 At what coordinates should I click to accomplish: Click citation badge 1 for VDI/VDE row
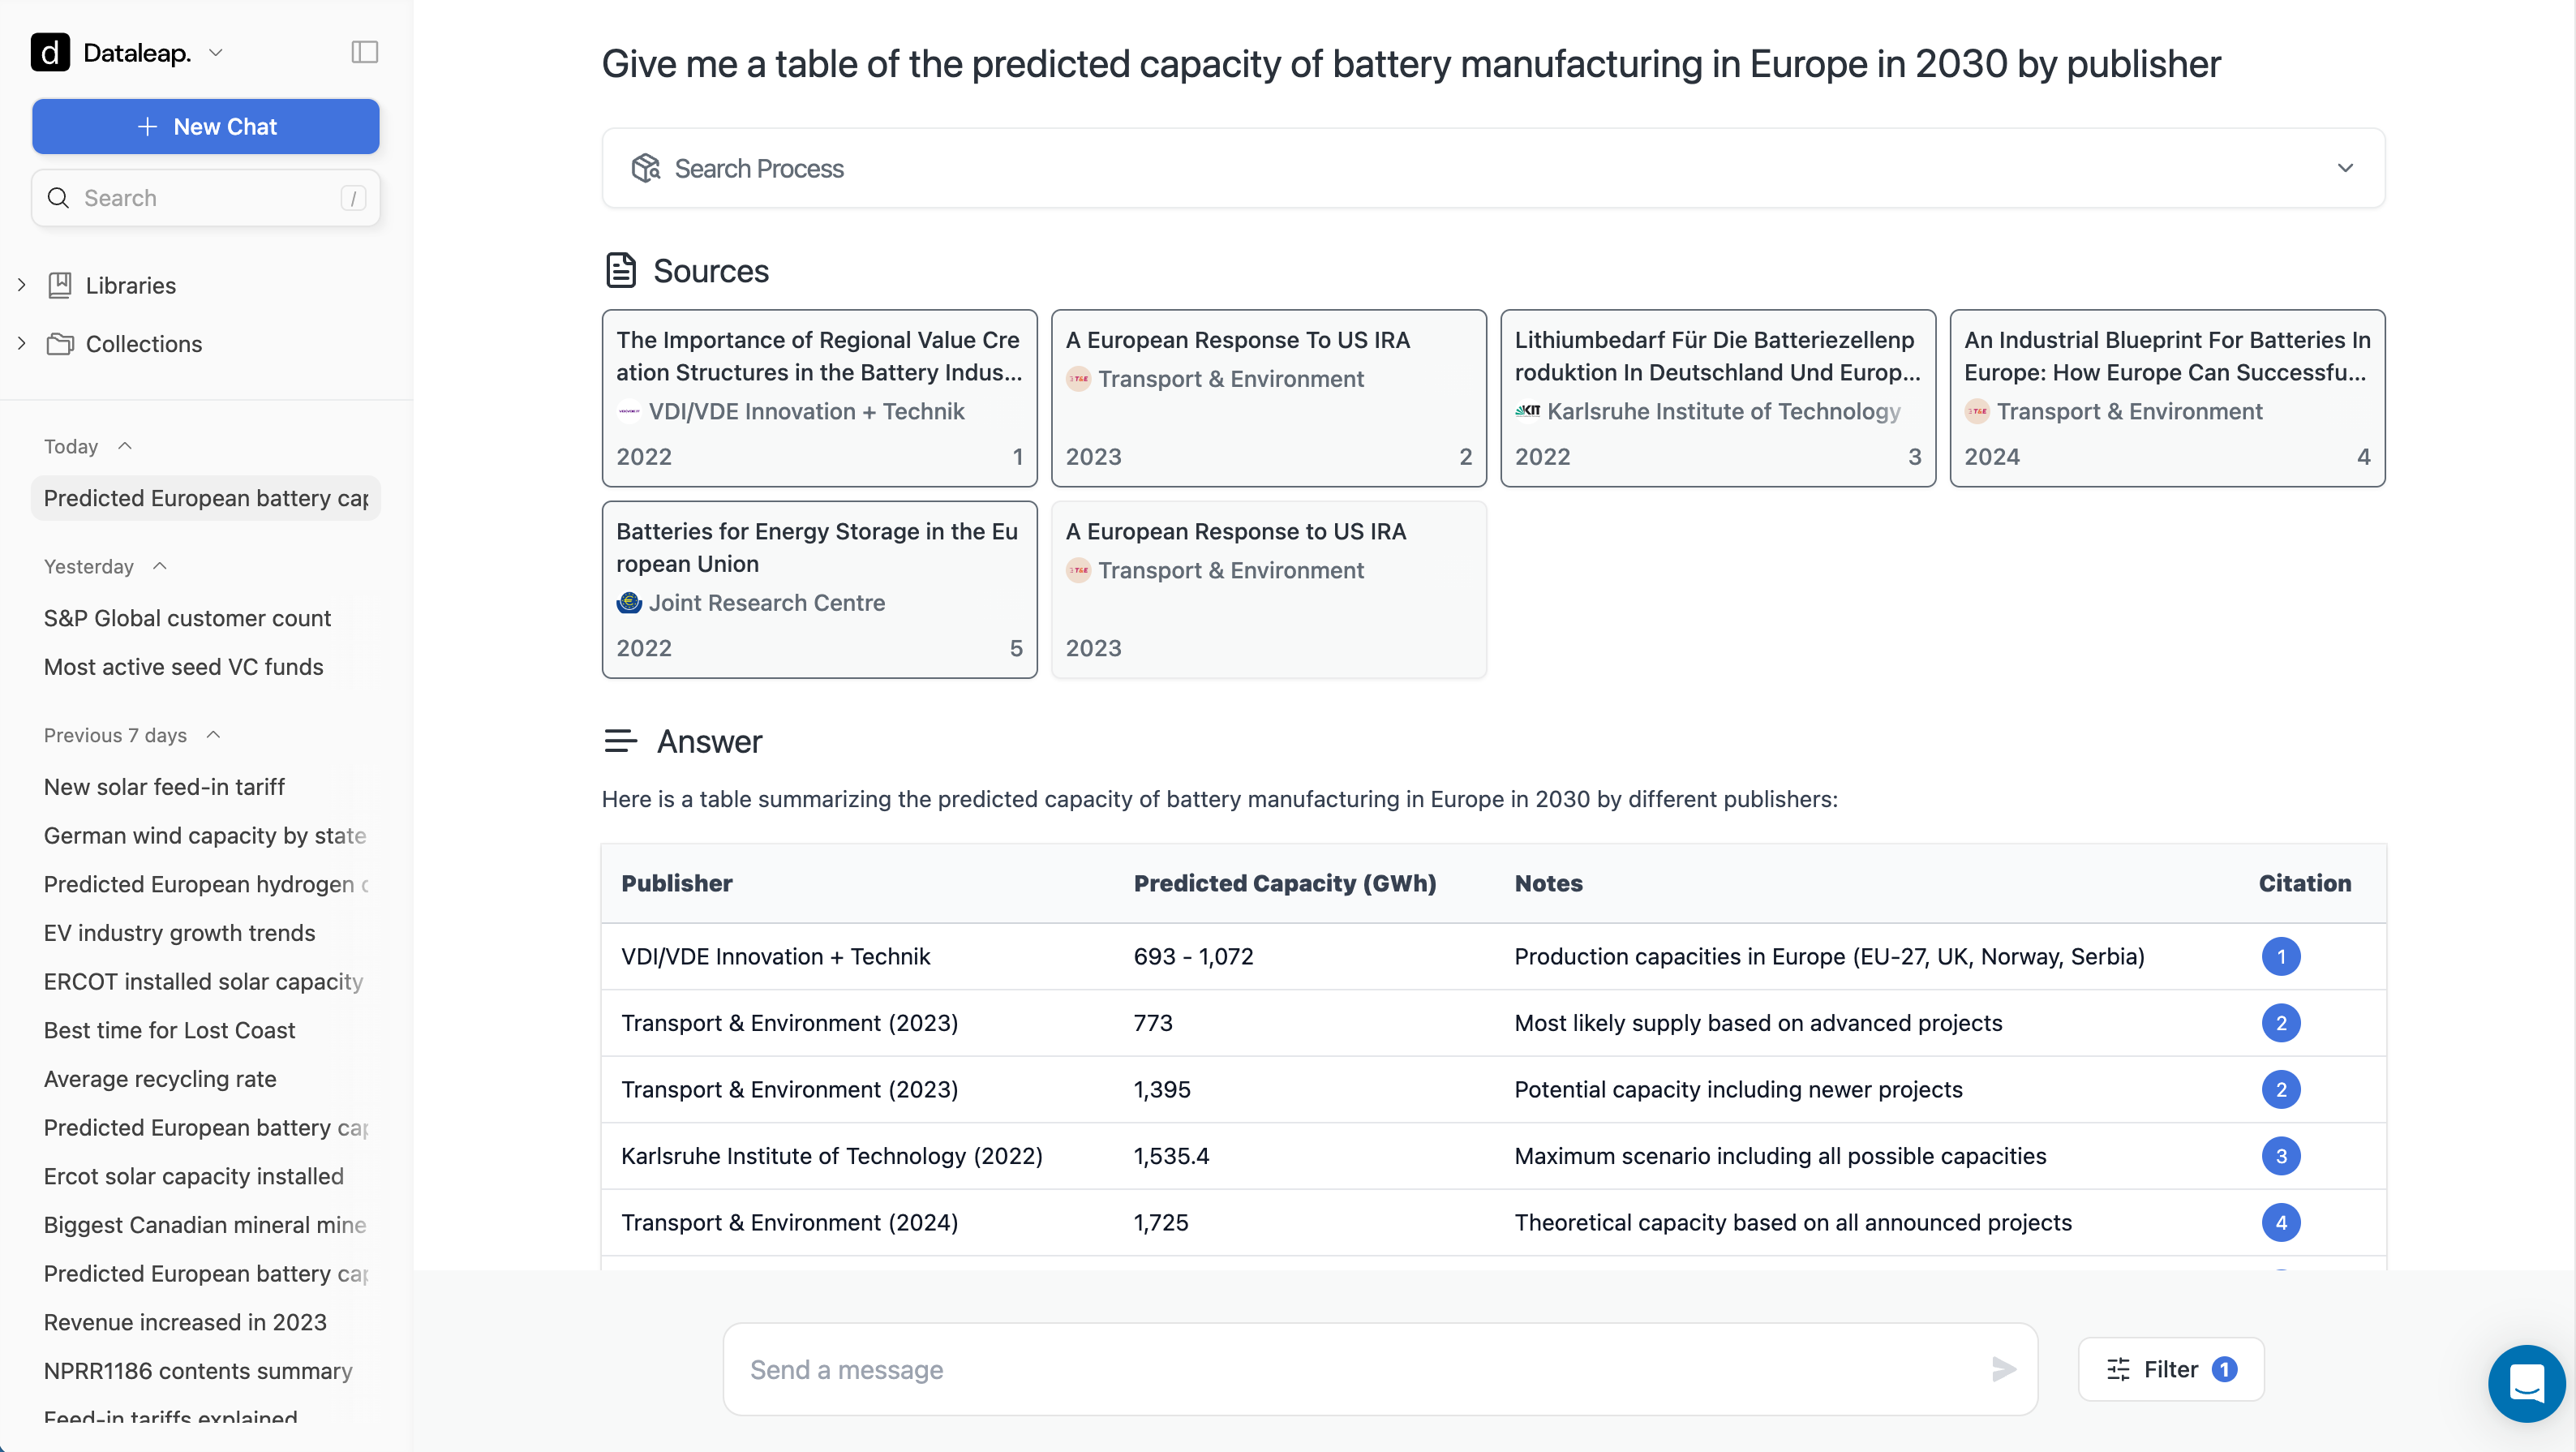point(2280,956)
